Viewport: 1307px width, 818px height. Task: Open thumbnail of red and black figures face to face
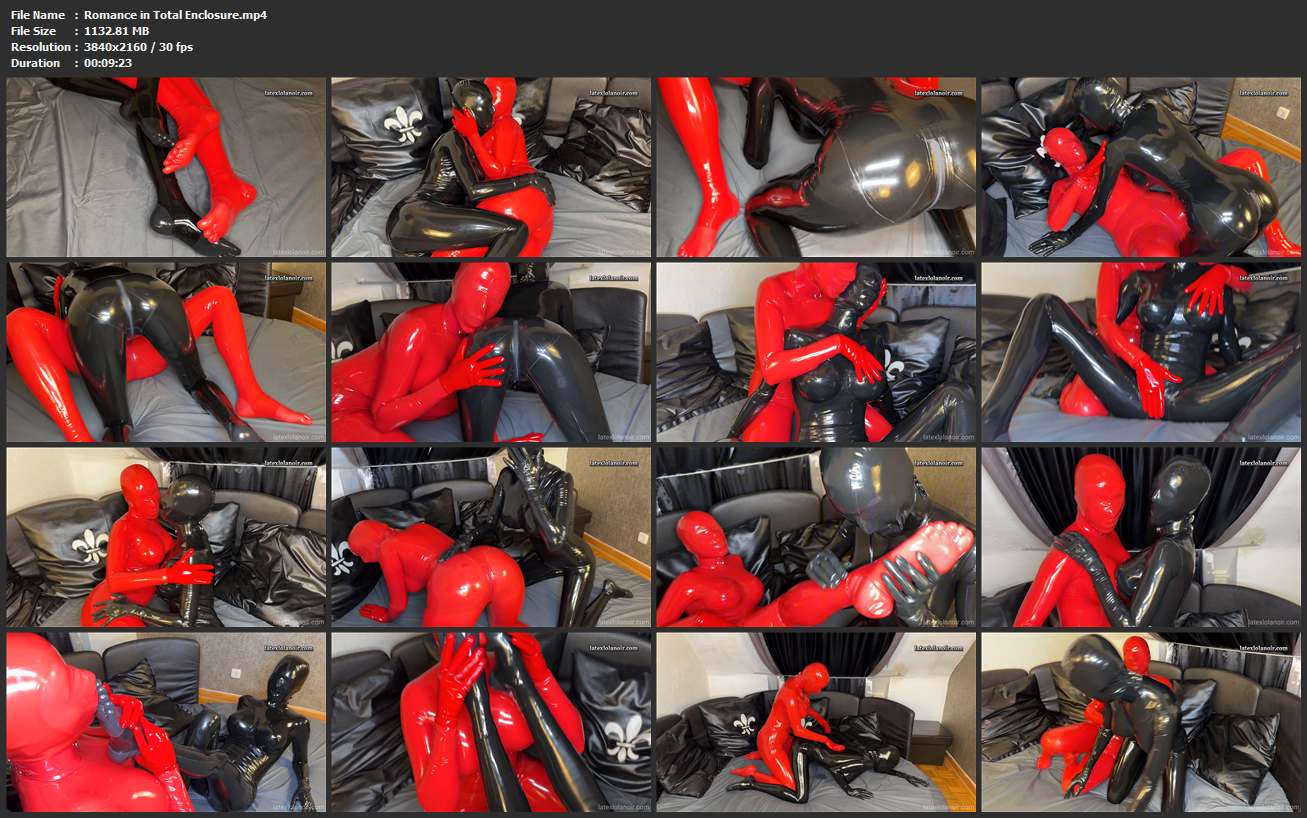pos(166,537)
